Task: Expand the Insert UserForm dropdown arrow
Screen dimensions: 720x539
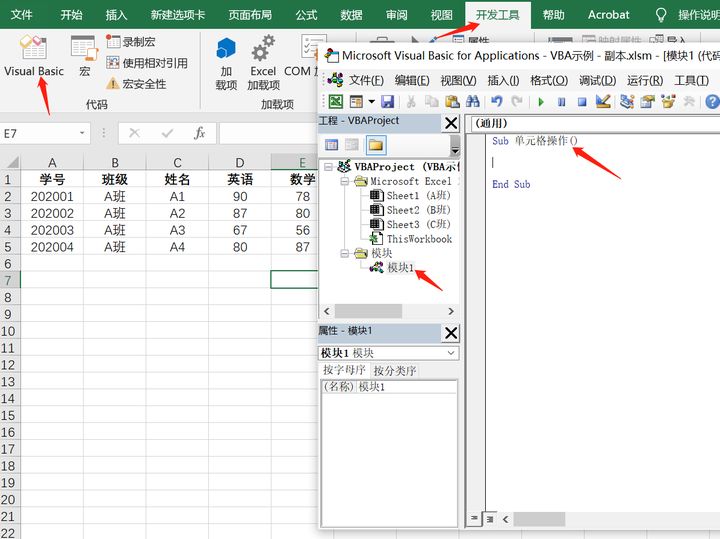Action: 371,101
